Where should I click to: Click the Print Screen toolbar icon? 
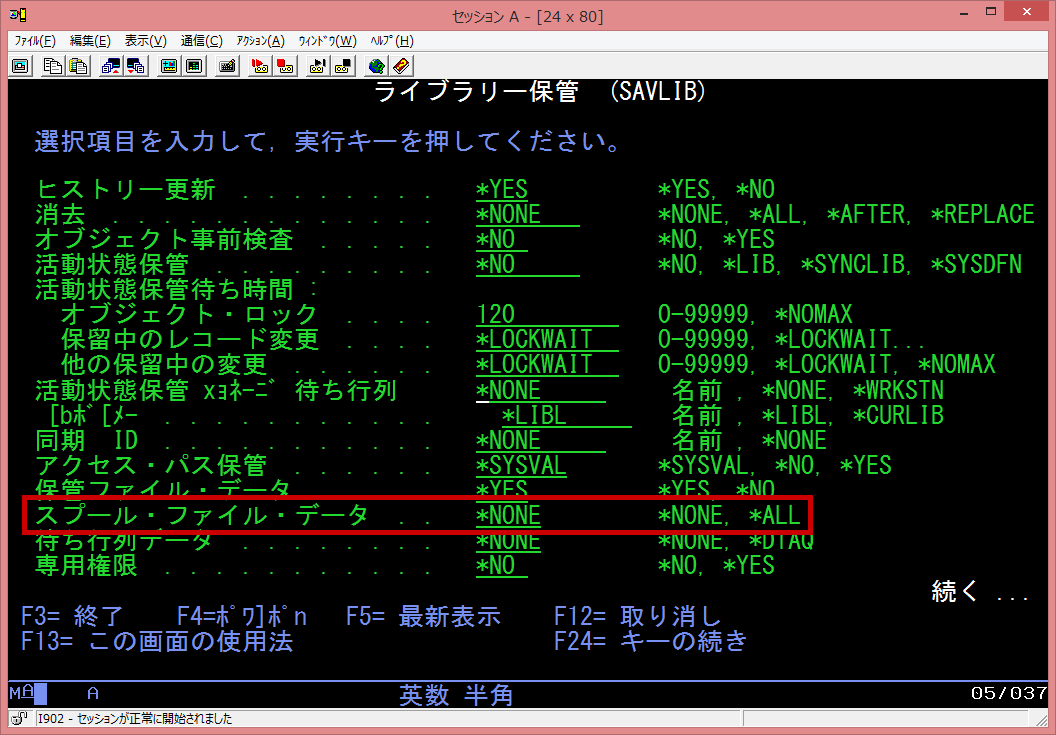click(19, 66)
